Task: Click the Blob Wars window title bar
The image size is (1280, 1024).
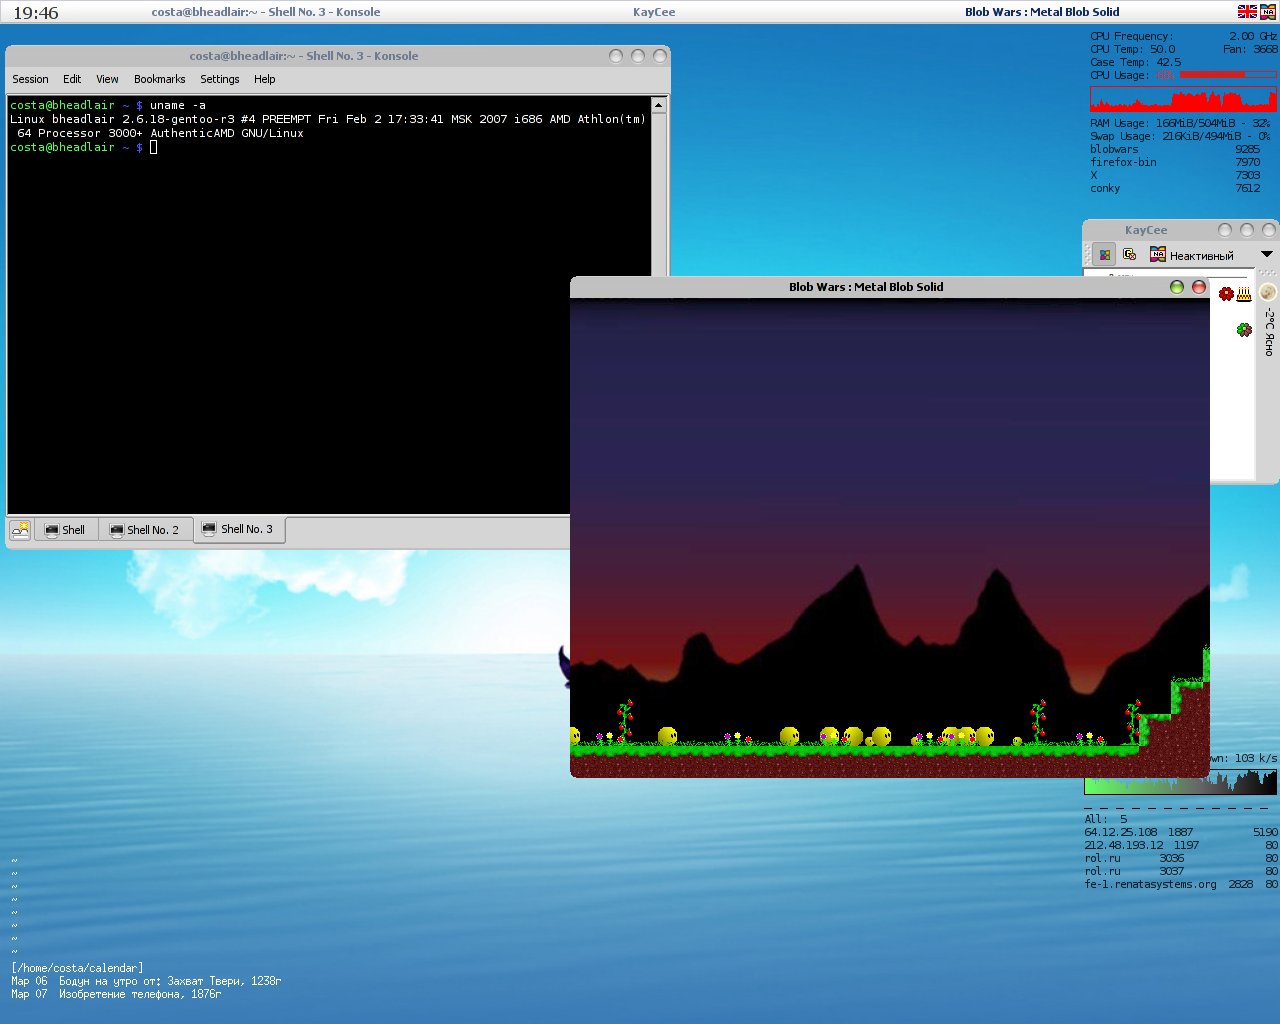Action: pyautogui.click(x=866, y=287)
